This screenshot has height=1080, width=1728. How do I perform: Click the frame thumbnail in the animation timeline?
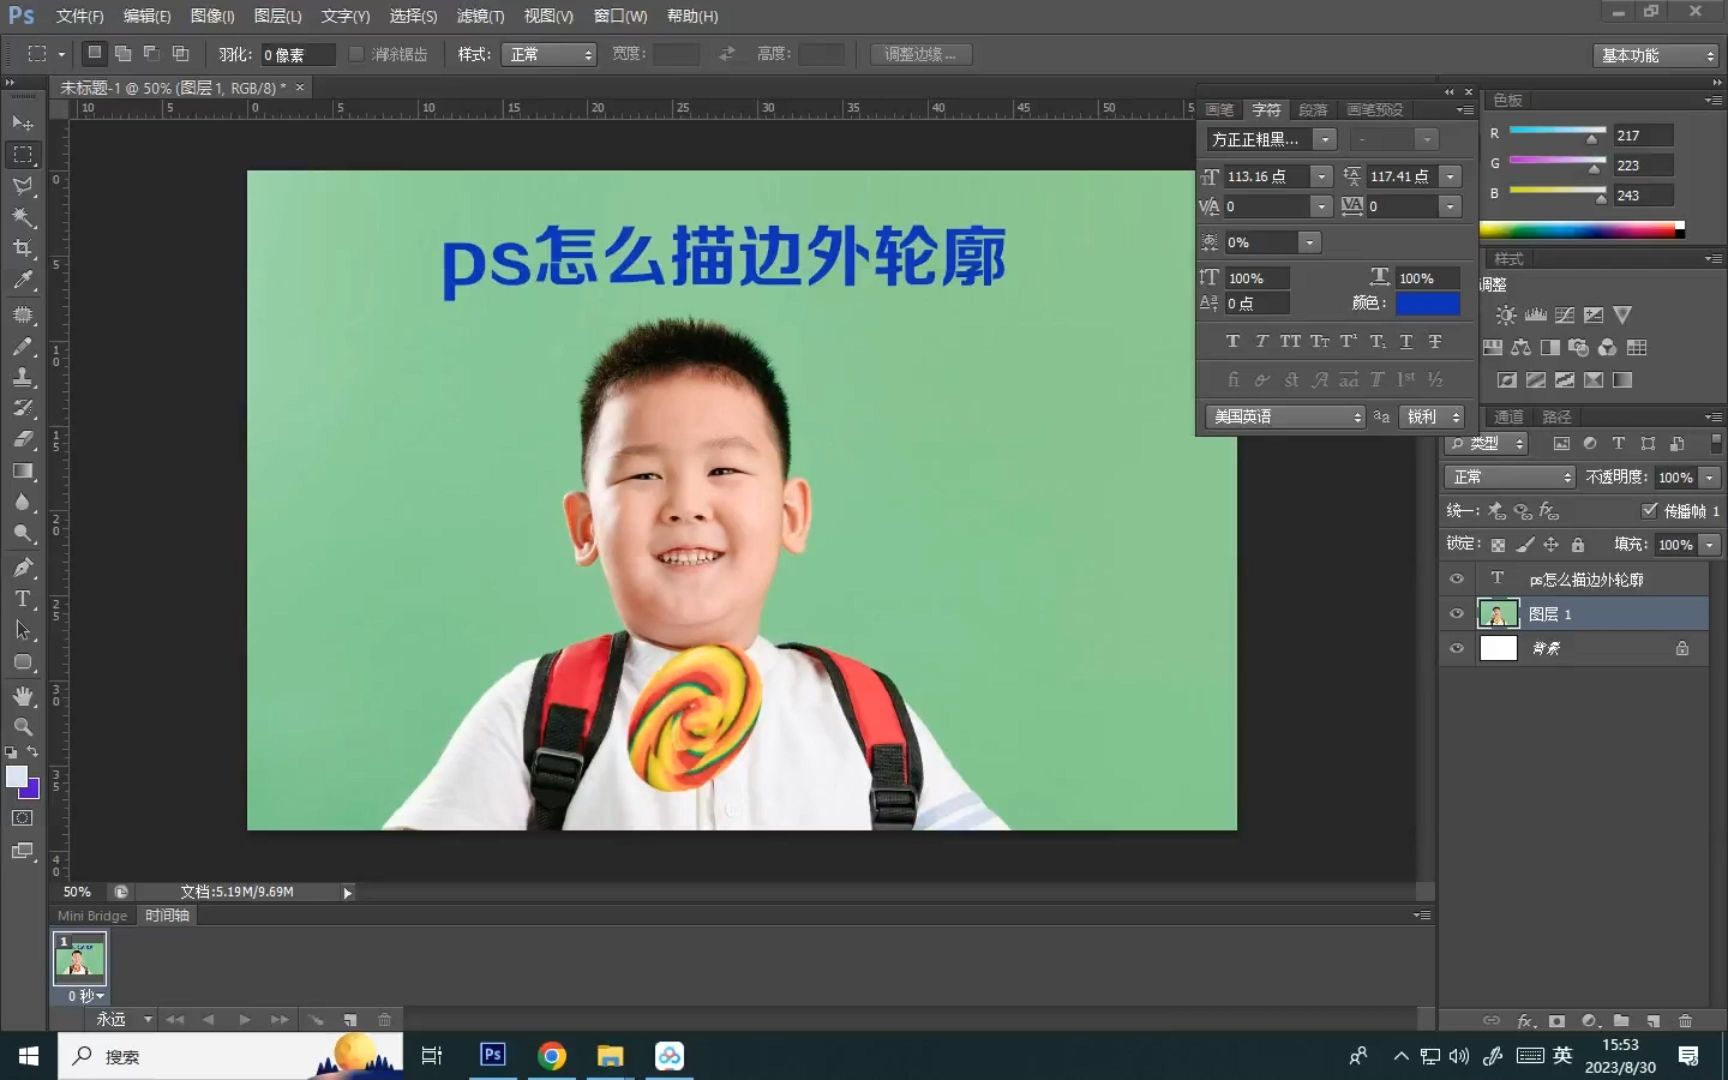click(80, 960)
